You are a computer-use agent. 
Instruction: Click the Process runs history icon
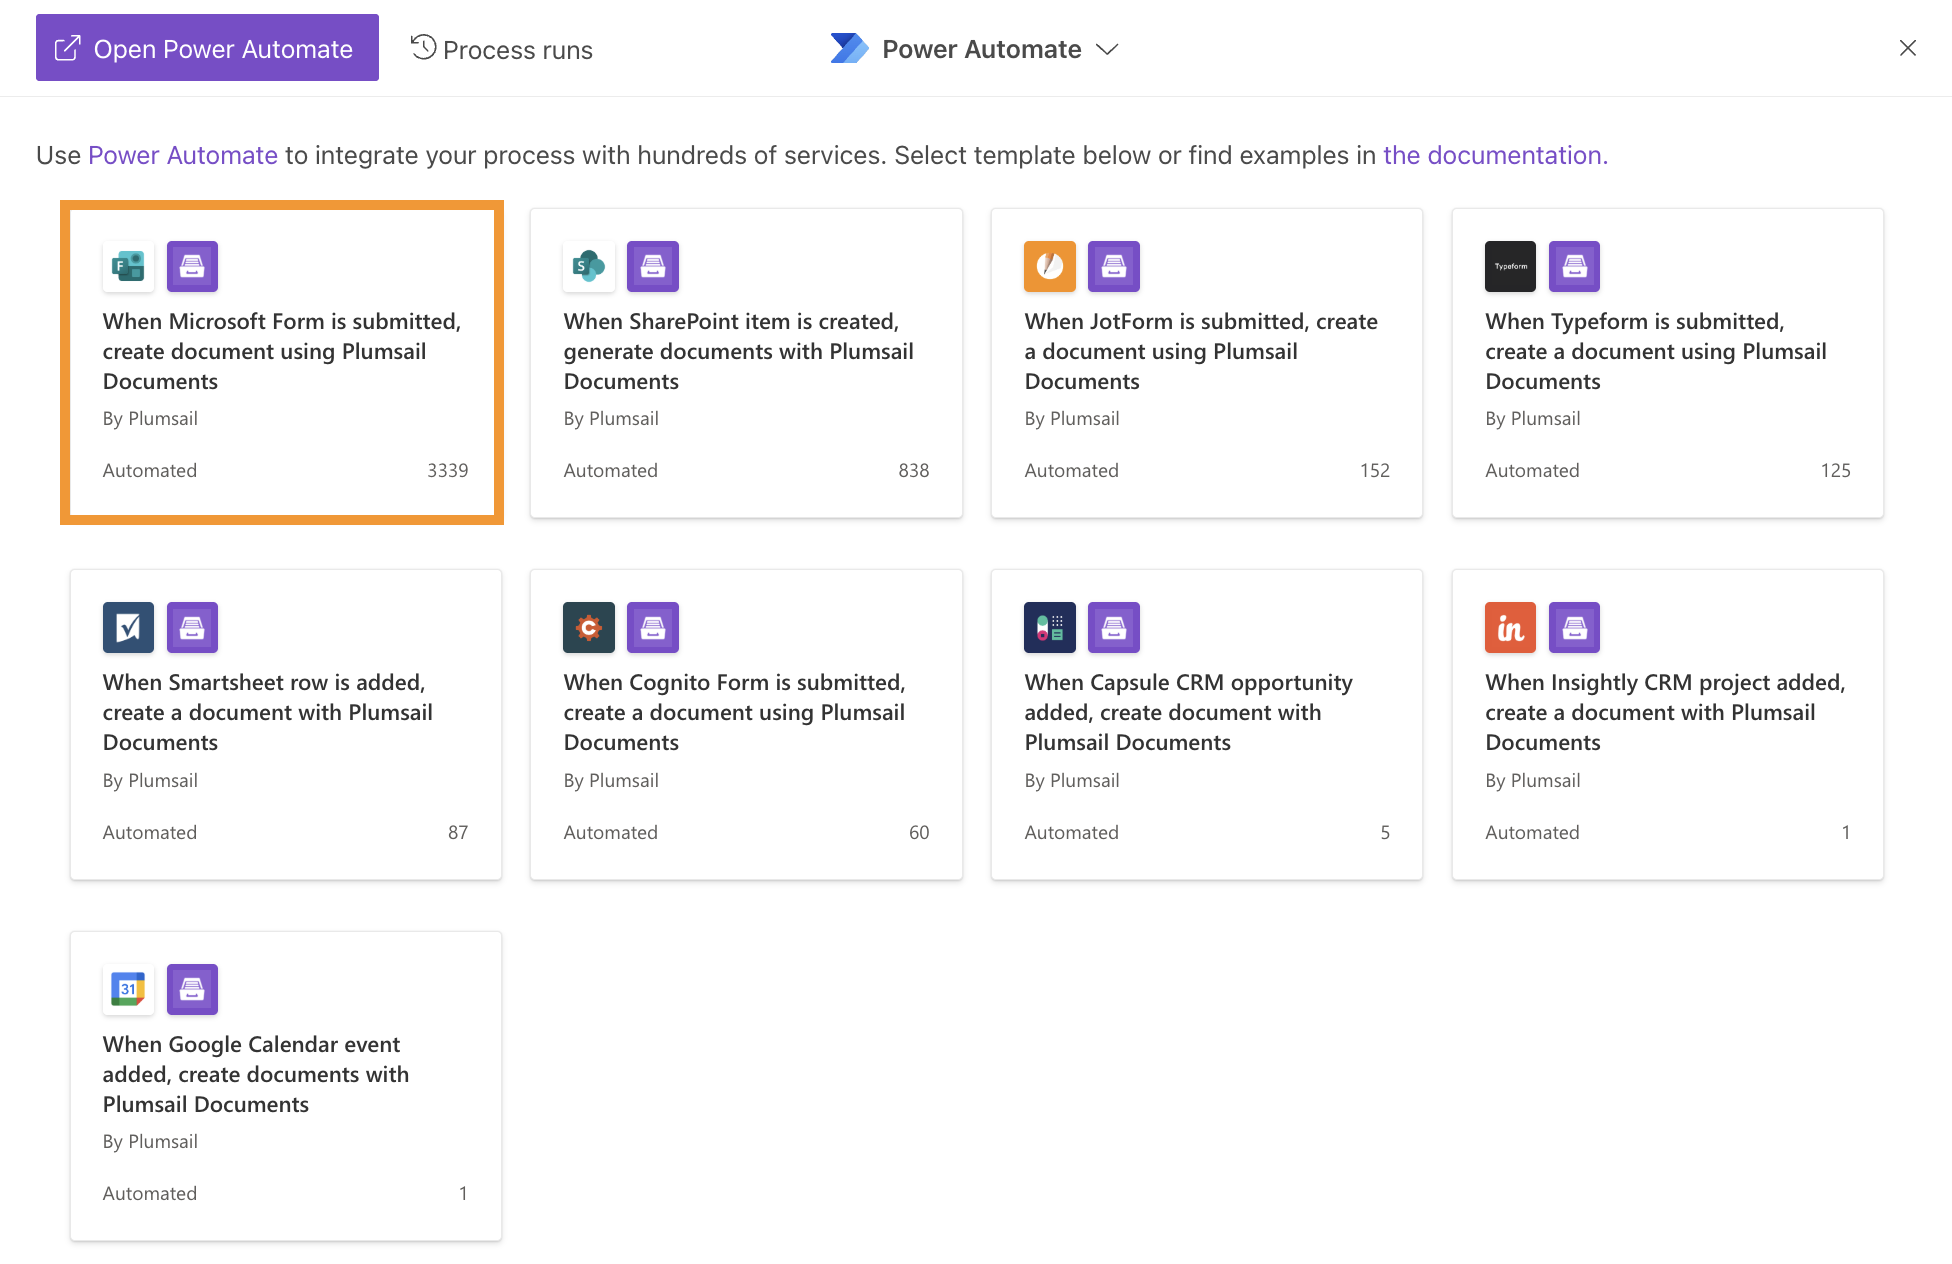(x=423, y=47)
